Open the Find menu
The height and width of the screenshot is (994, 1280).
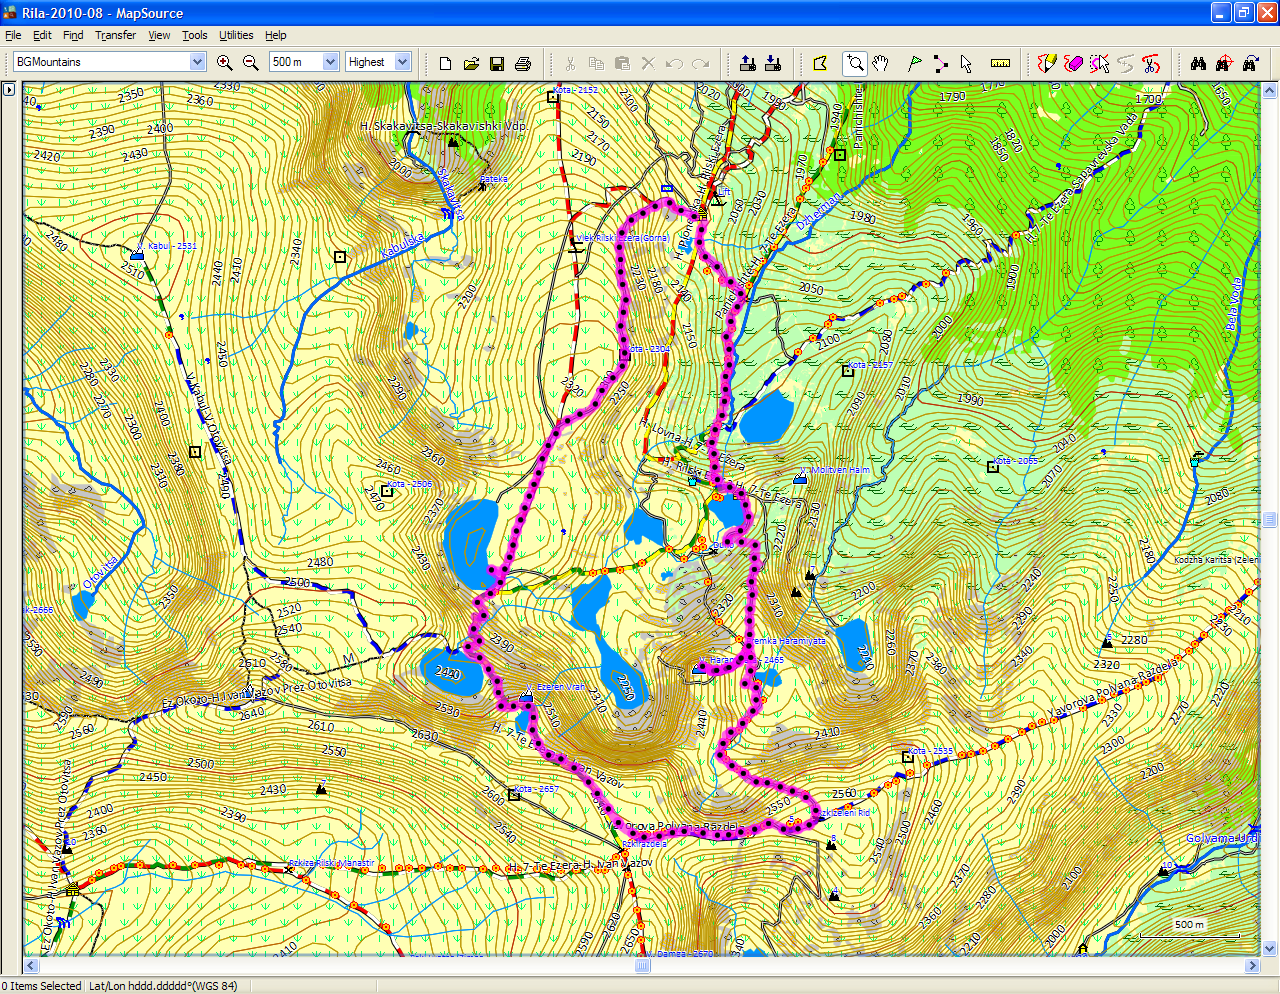(x=73, y=35)
